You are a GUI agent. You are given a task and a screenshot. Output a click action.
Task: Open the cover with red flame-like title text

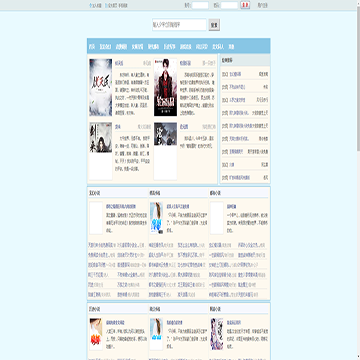(x=96, y=334)
